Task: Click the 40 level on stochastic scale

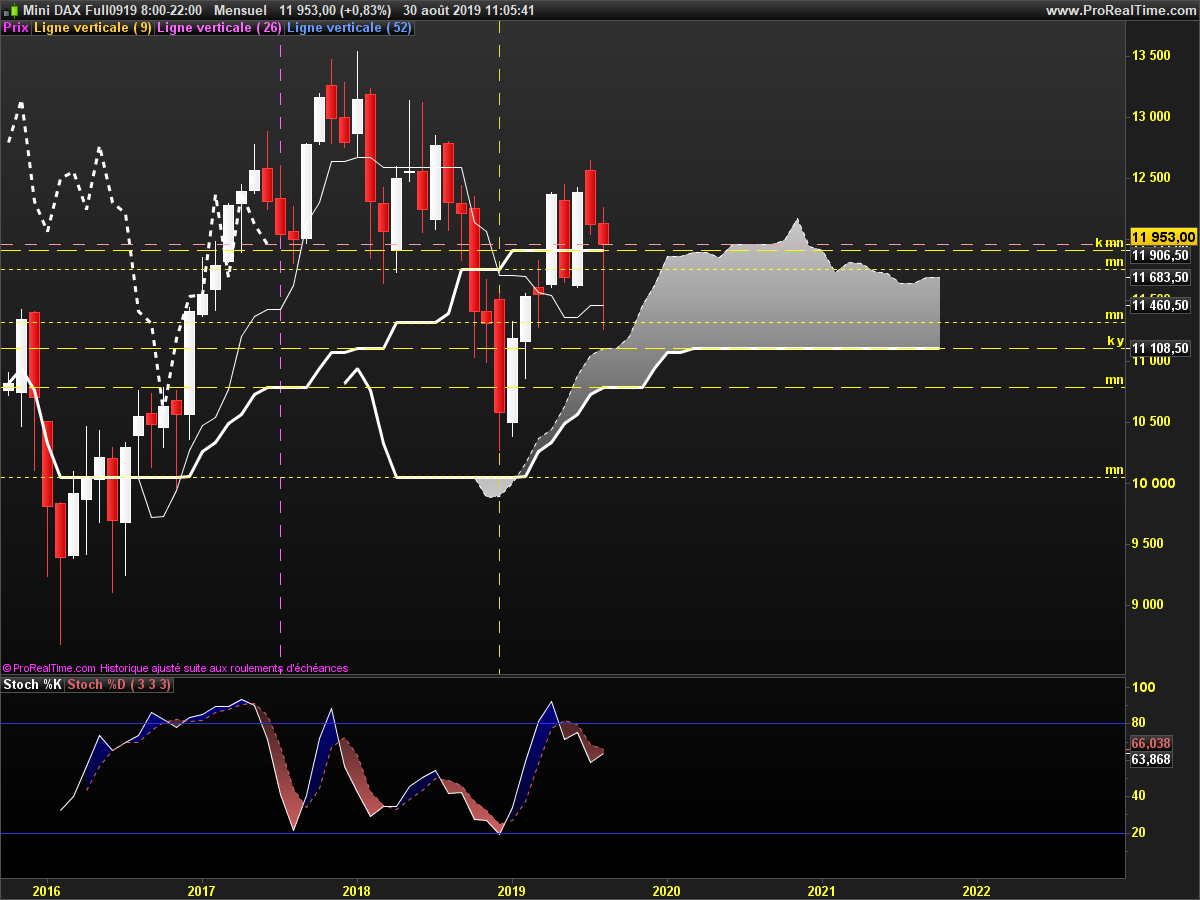Action: (1139, 796)
